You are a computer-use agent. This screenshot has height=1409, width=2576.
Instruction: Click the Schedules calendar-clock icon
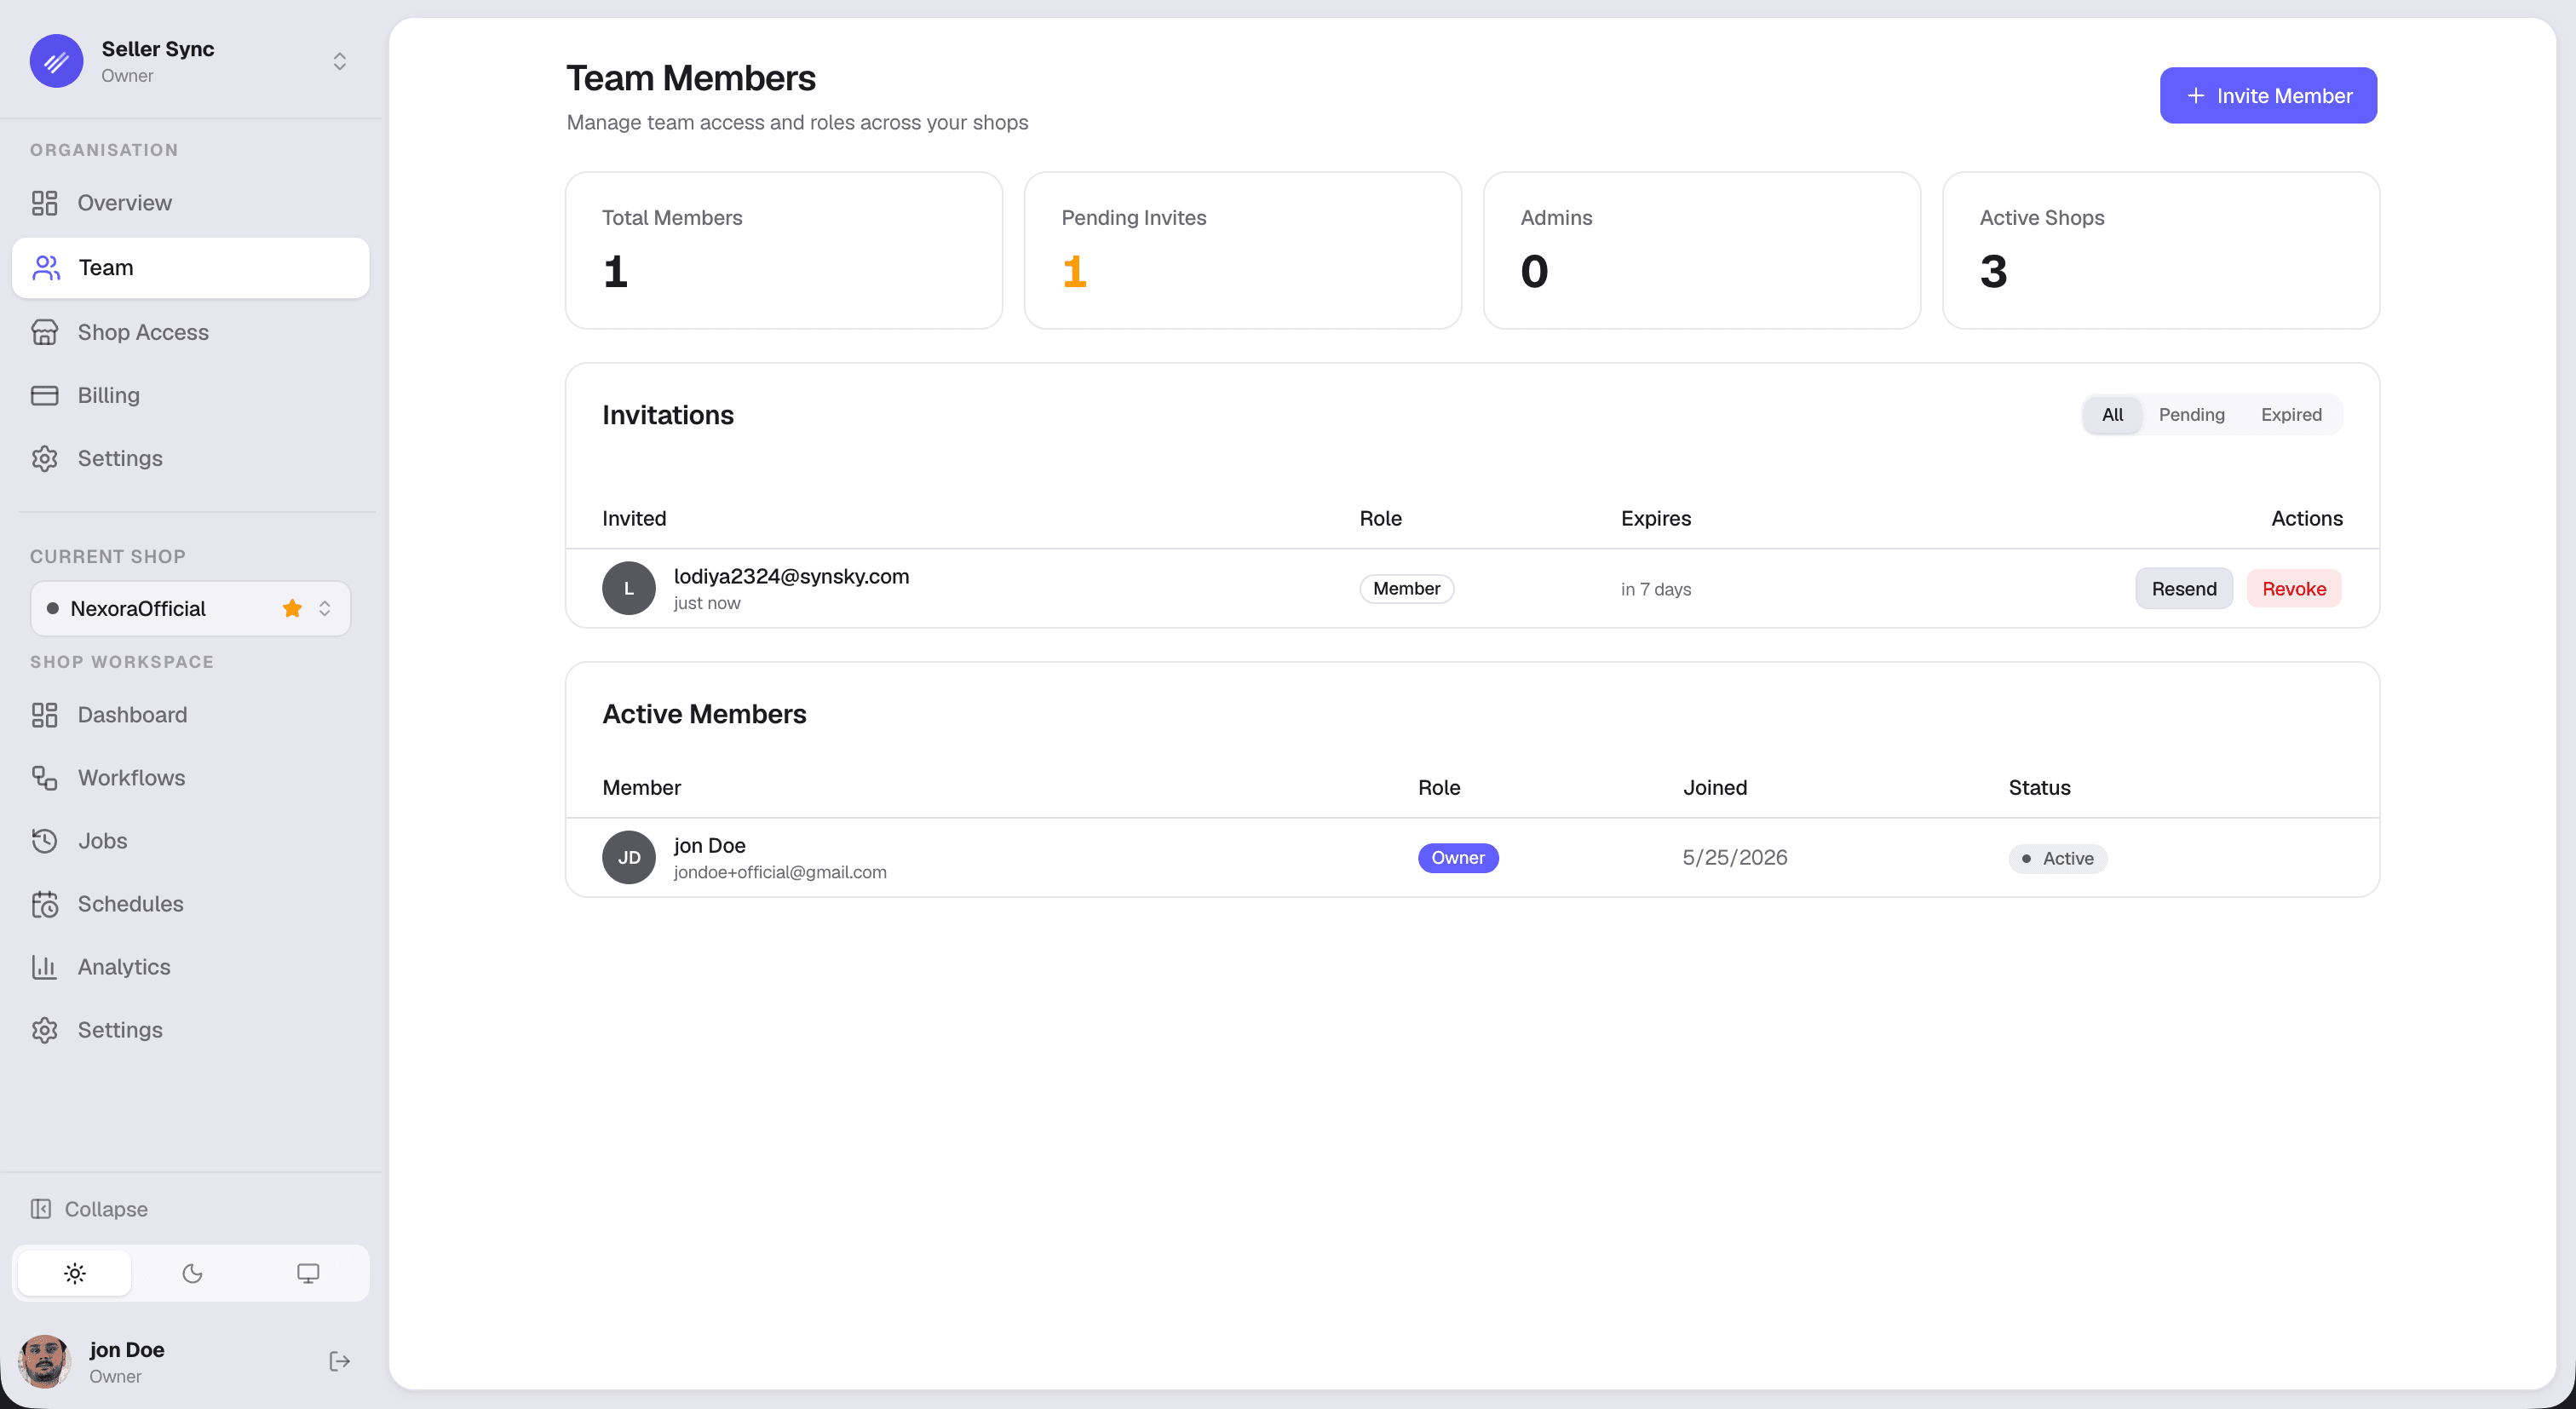click(x=44, y=904)
